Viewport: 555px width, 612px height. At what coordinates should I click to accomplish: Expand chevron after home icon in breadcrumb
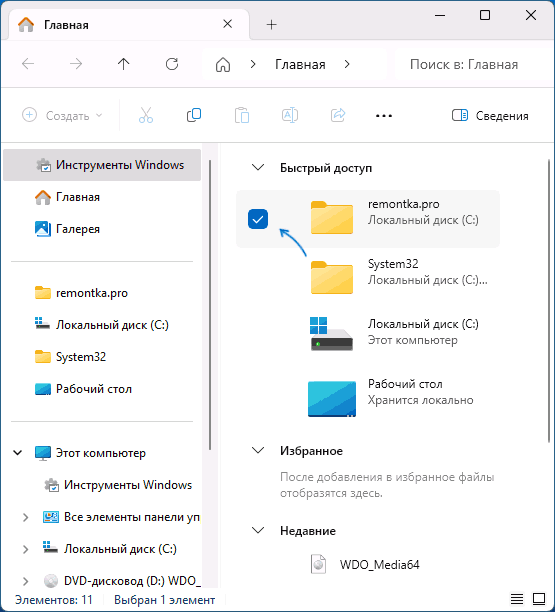coord(253,64)
